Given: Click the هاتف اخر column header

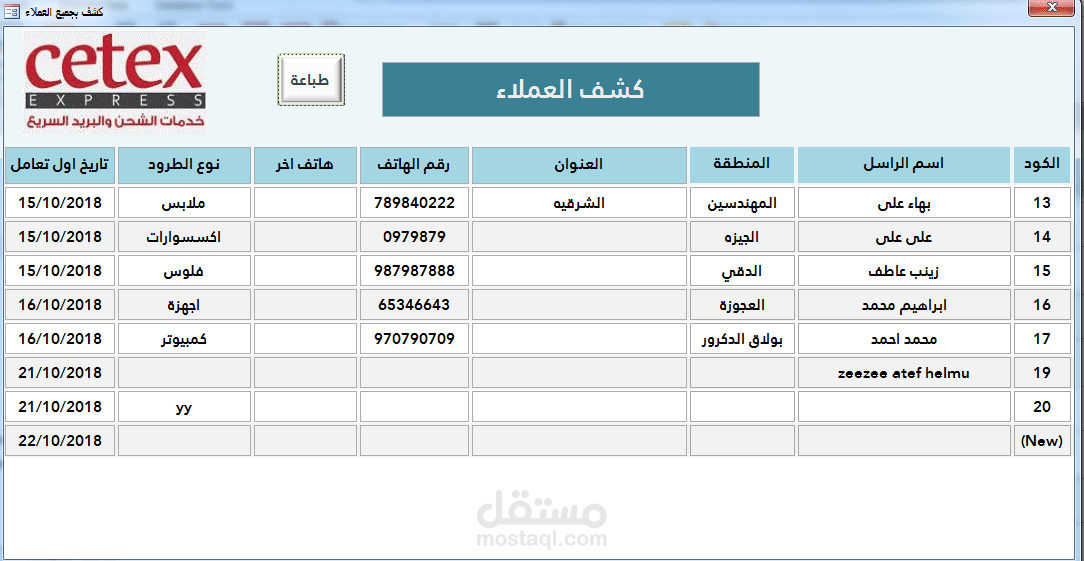Looking at the screenshot, I should tap(305, 165).
